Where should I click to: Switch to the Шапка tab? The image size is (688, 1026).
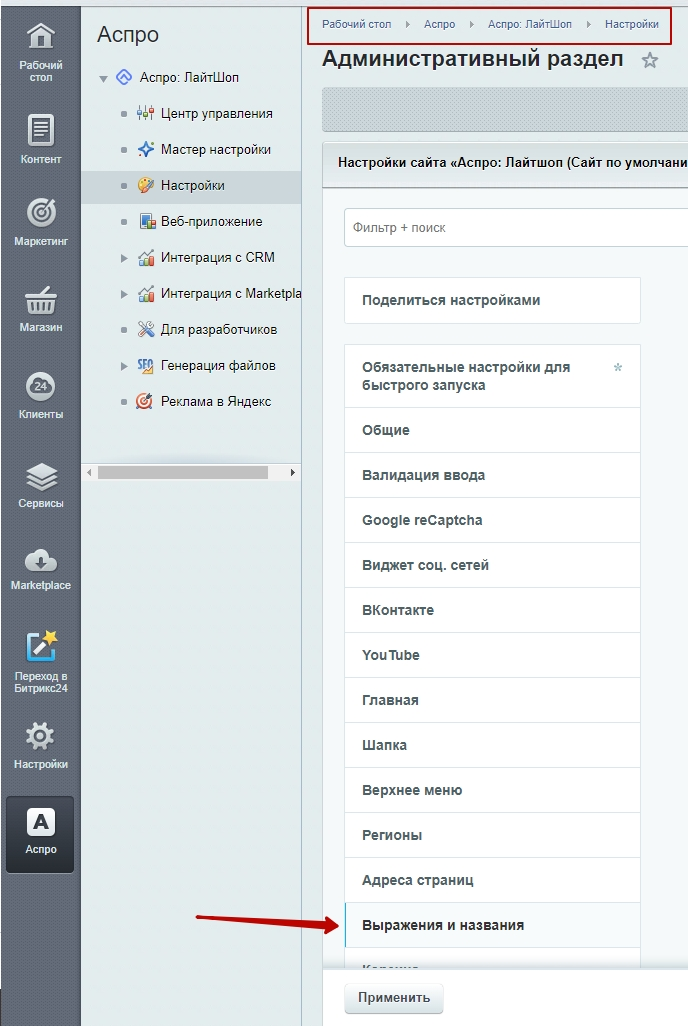492,745
